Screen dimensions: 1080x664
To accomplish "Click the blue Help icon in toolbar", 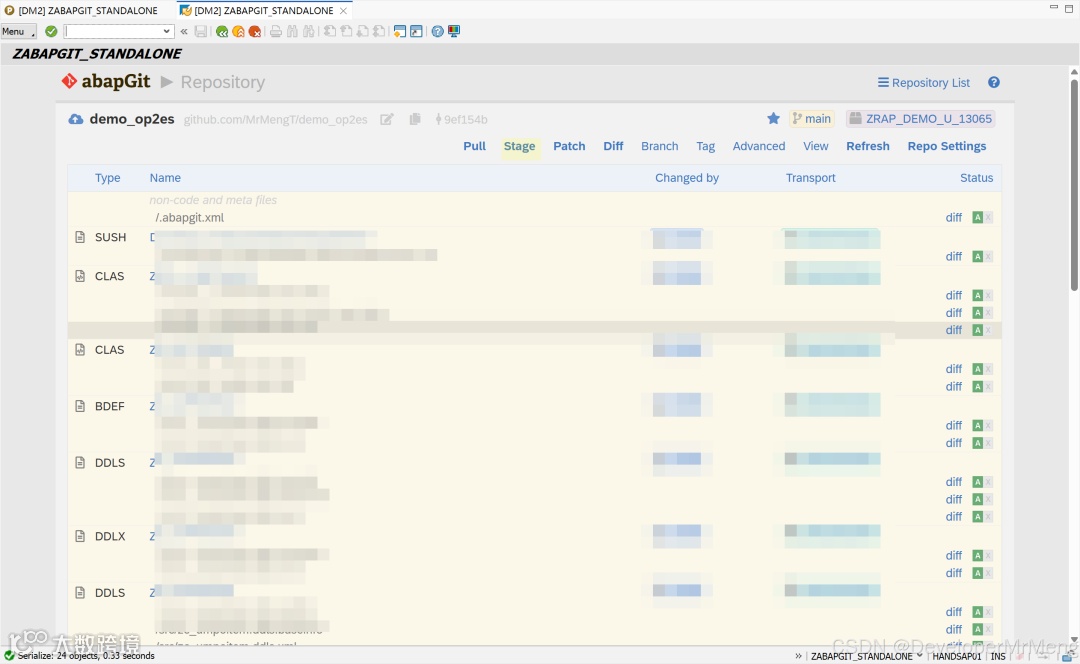I will 437,31.
